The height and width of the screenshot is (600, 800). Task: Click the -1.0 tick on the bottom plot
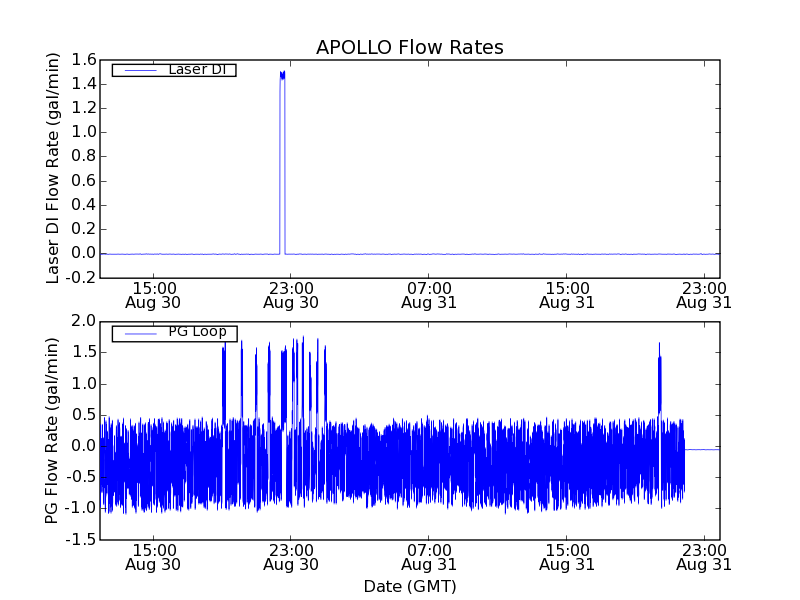pos(81,509)
